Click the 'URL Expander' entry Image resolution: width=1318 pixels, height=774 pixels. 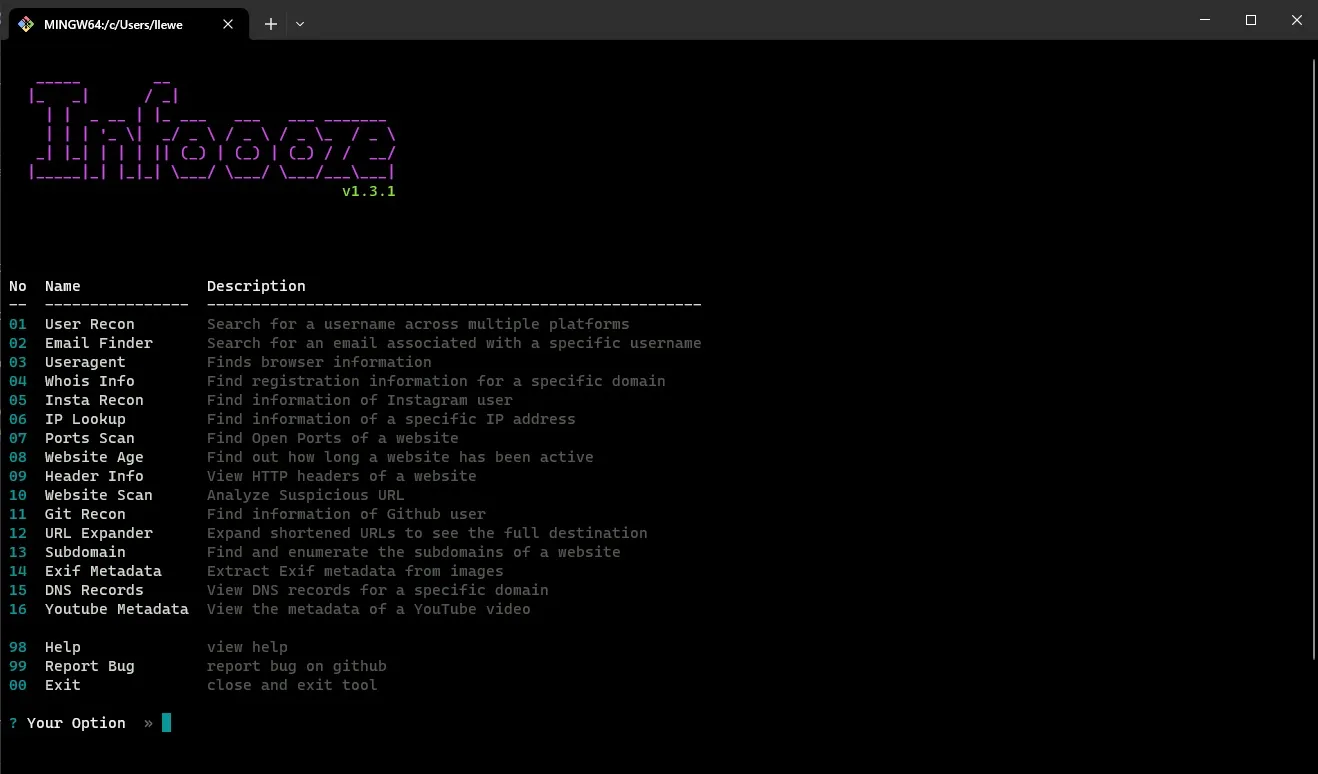click(x=98, y=533)
